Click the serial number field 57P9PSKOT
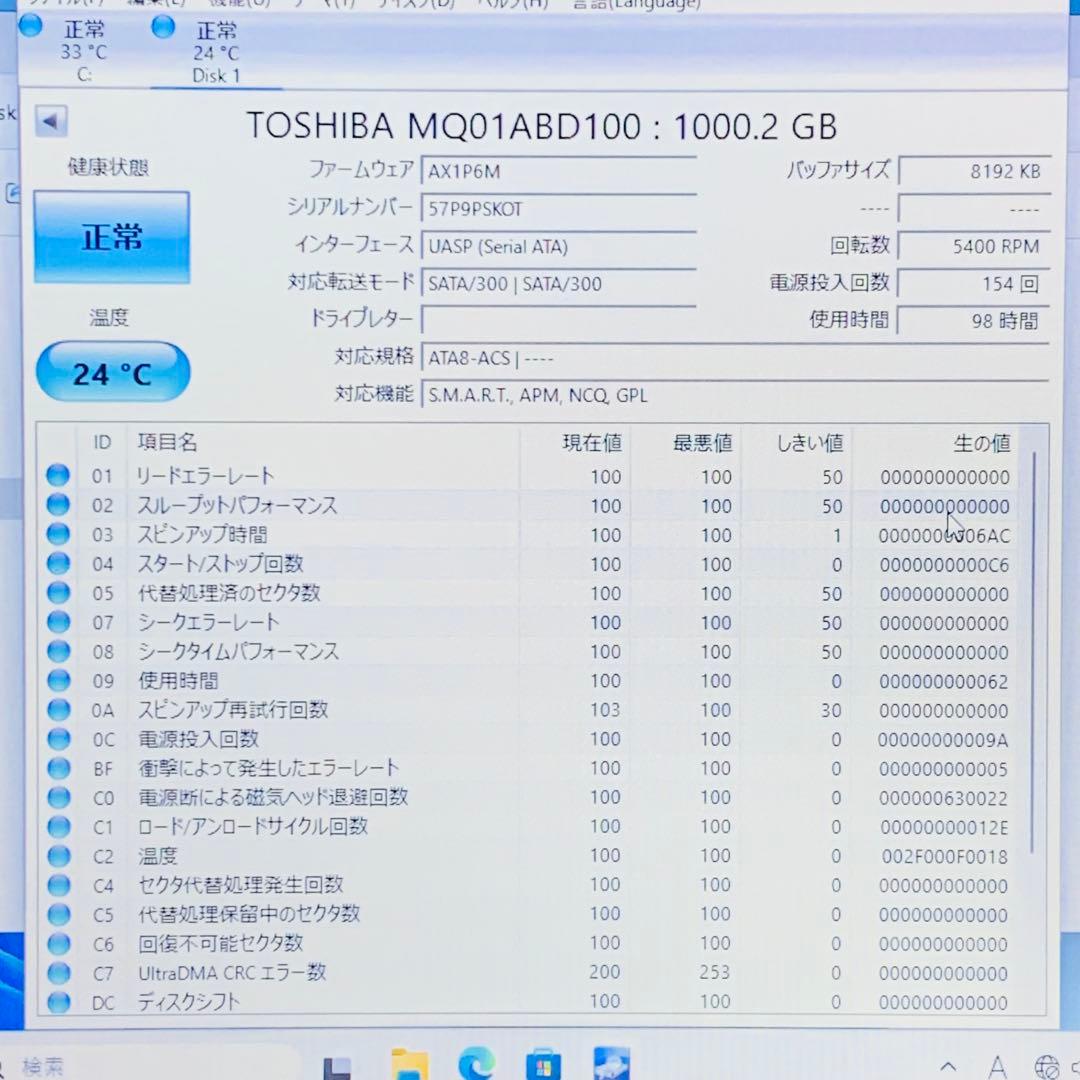1080x1080 pixels. tap(559, 209)
